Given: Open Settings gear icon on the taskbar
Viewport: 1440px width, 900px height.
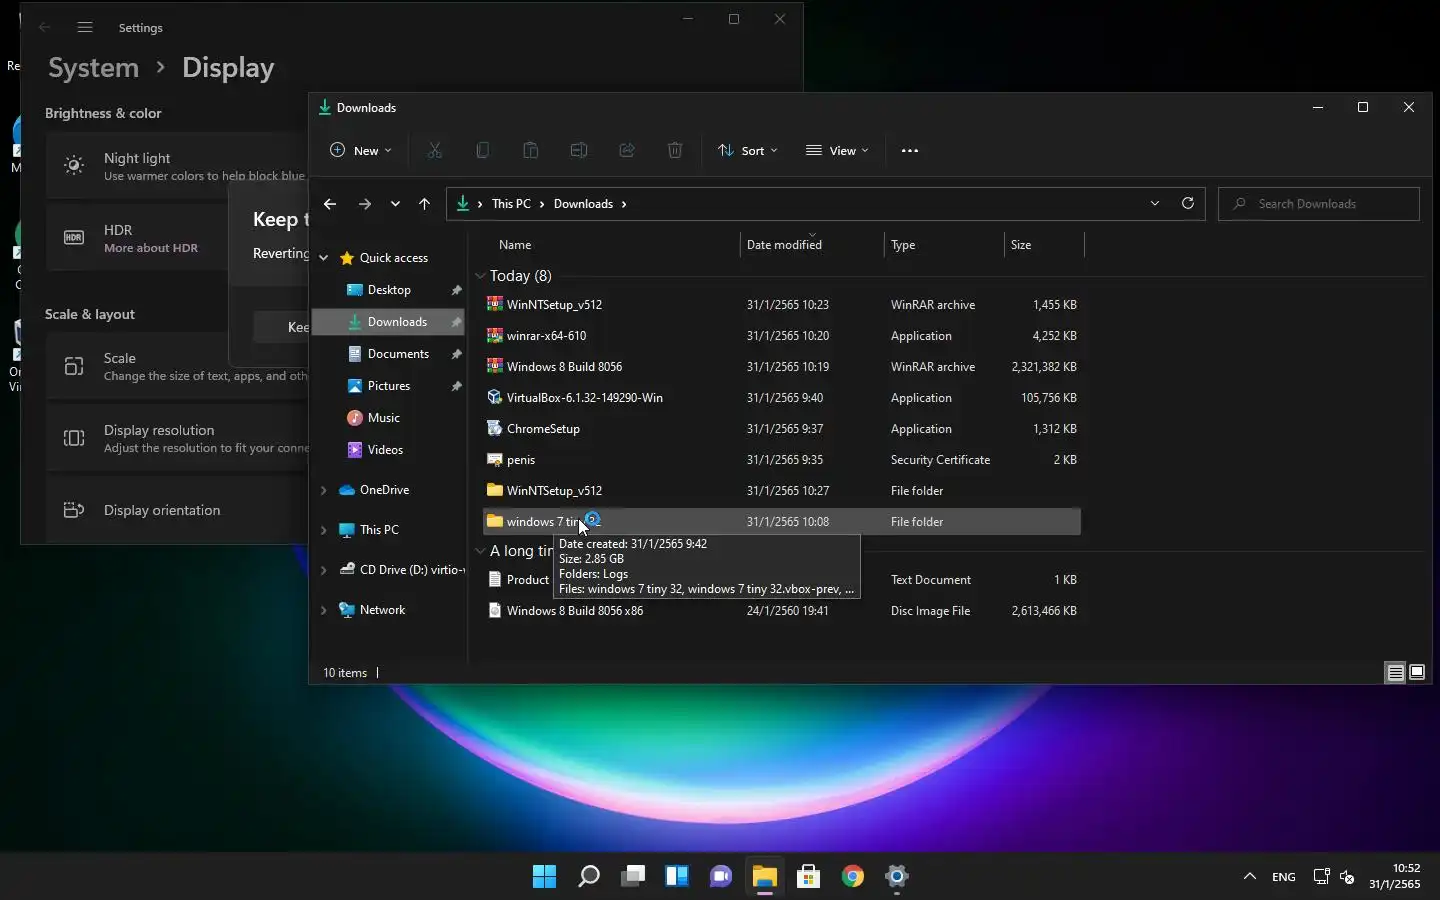Looking at the screenshot, I should (897, 877).
